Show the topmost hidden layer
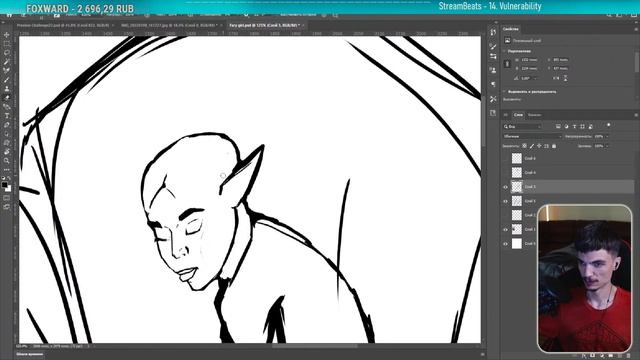640x360 pixels. [x=505, y=158]
